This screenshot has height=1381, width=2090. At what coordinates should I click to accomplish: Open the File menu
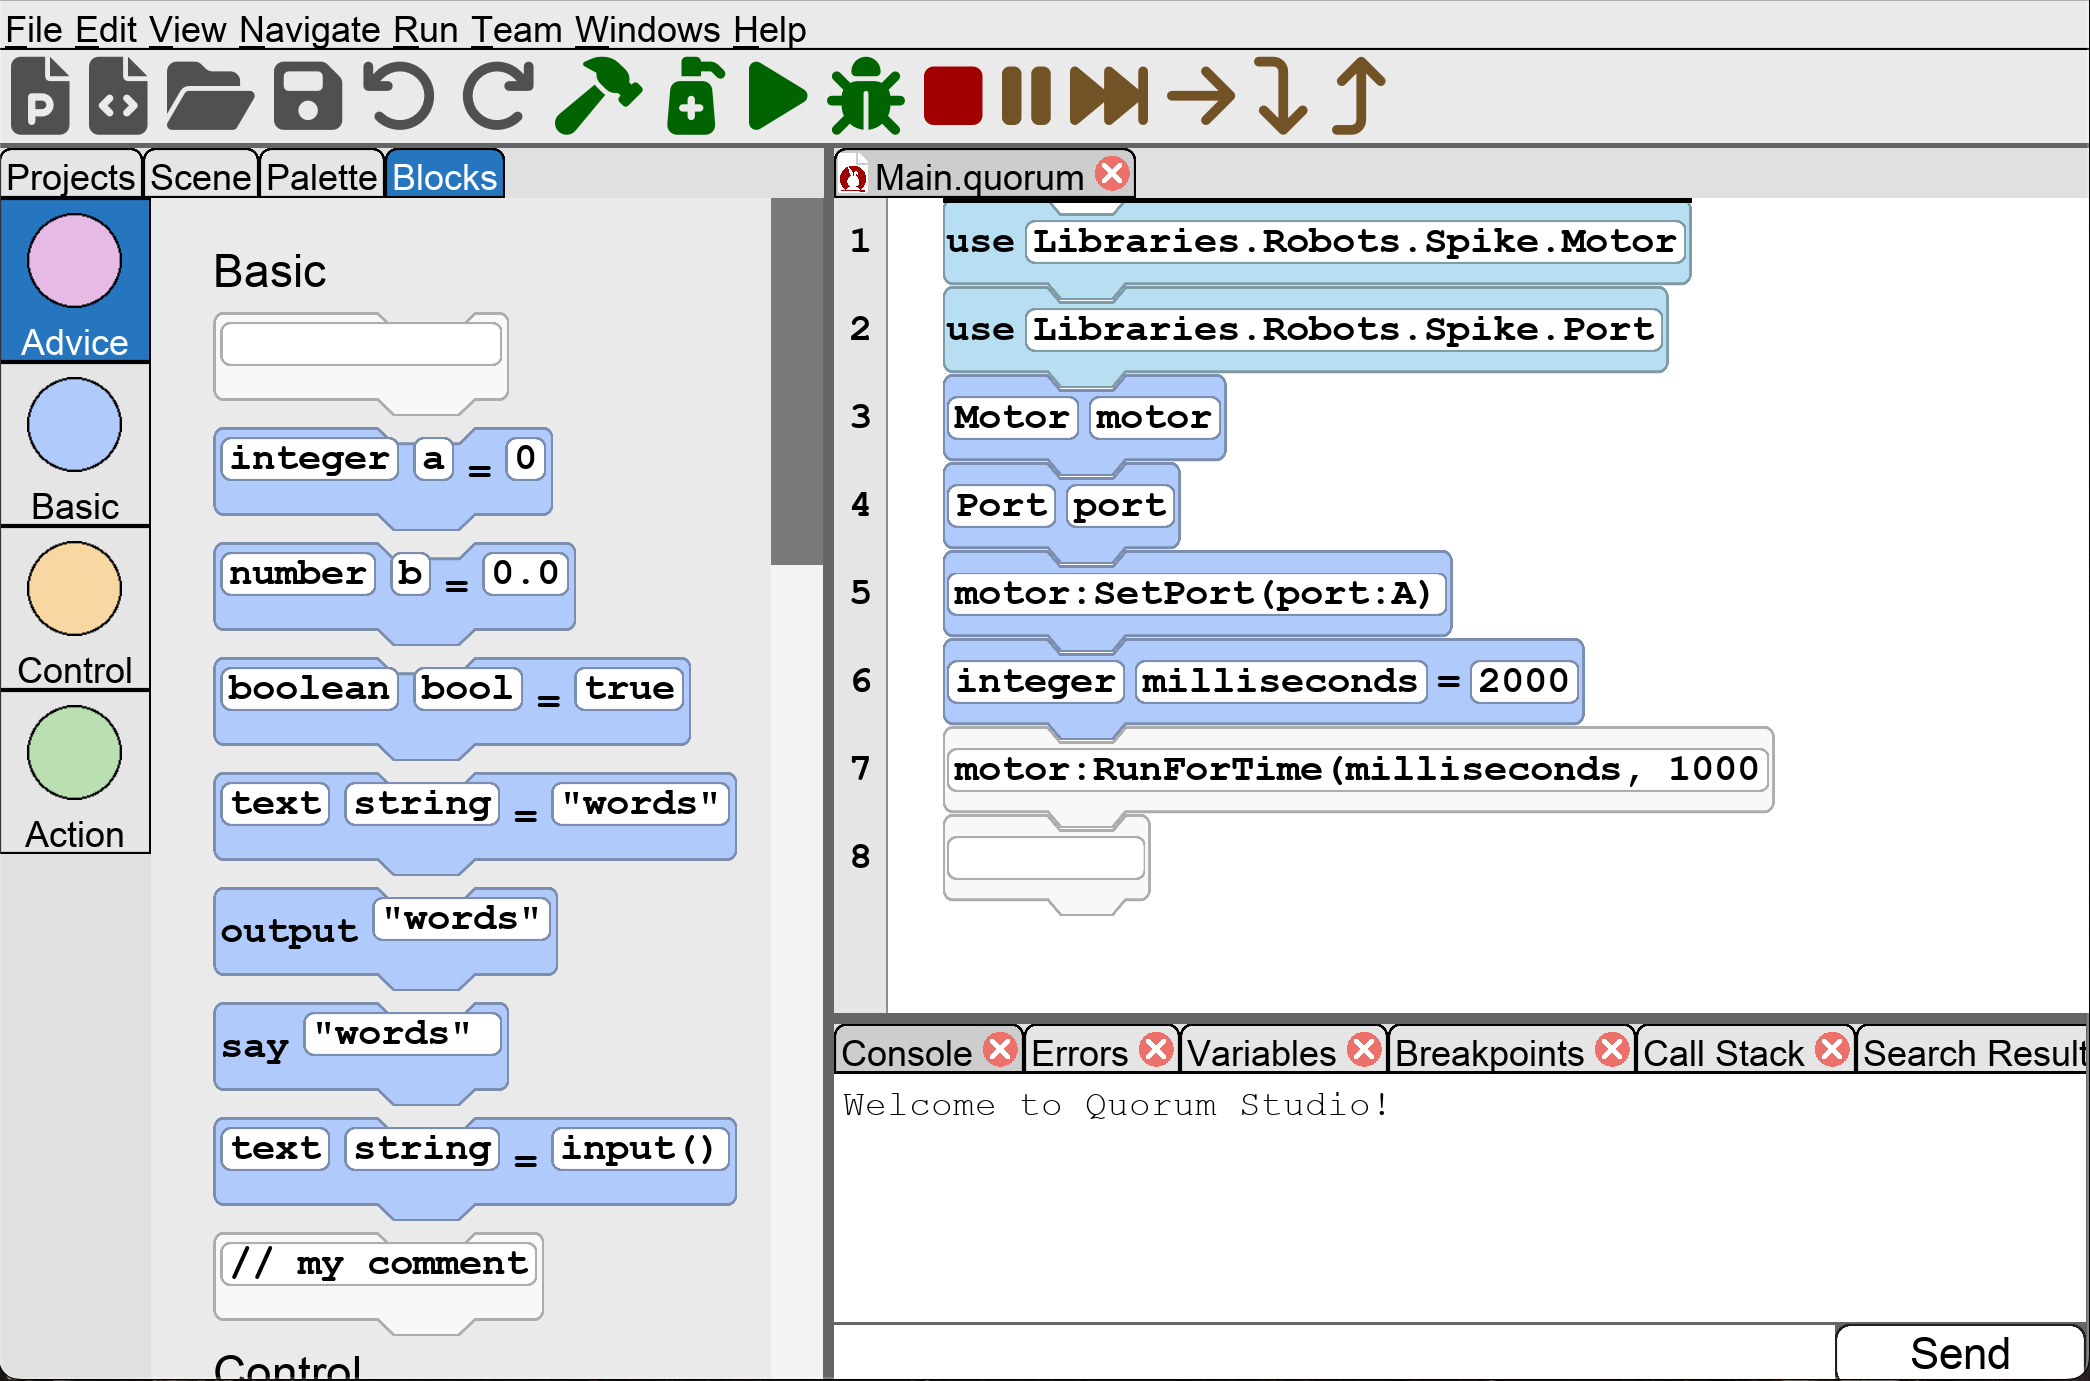[34, 30]
